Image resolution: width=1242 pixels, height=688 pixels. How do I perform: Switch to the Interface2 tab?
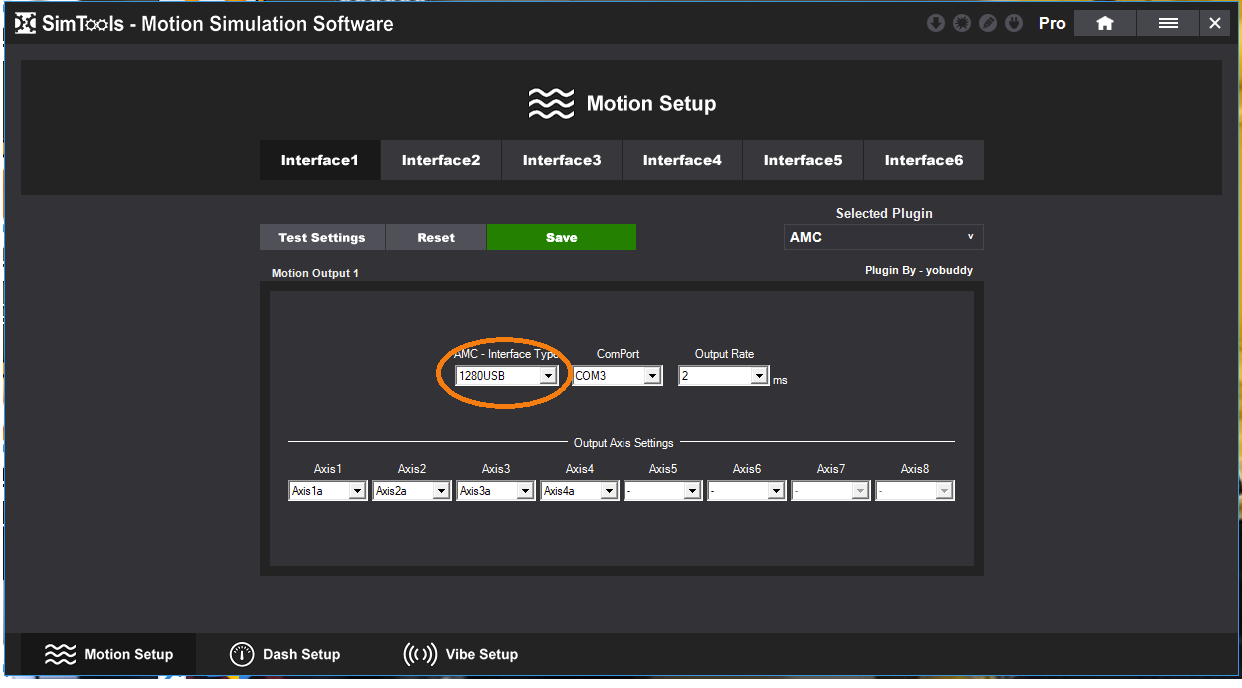[x=441, y=160]
